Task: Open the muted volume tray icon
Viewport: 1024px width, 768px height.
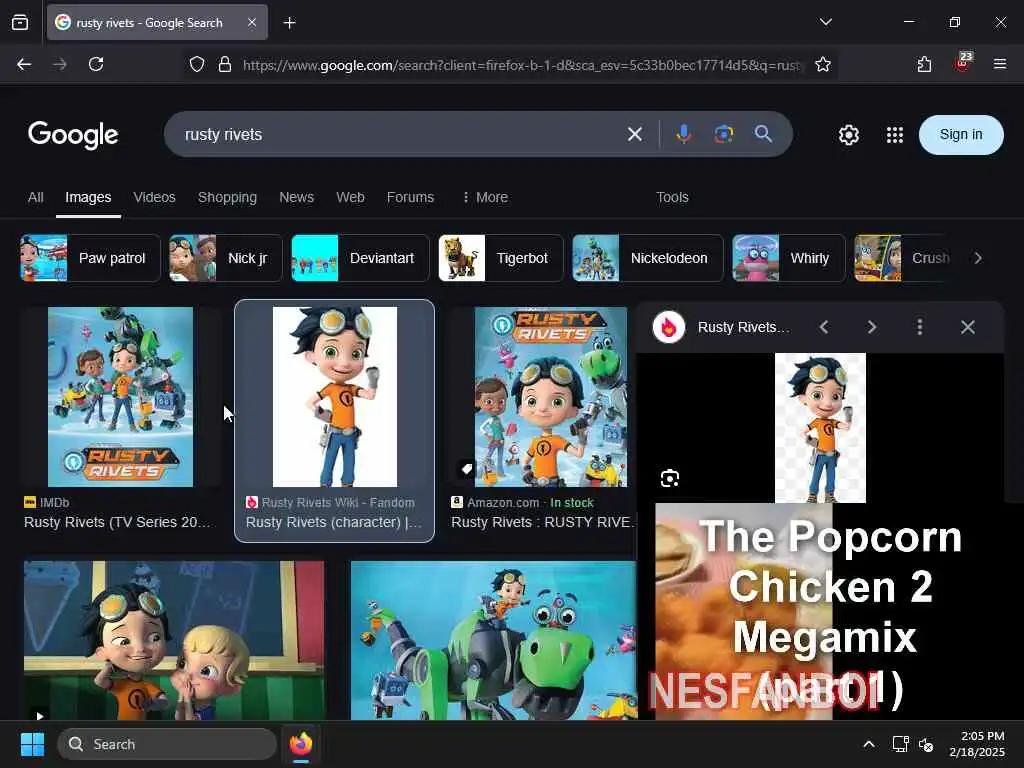Action: (926, 744)
